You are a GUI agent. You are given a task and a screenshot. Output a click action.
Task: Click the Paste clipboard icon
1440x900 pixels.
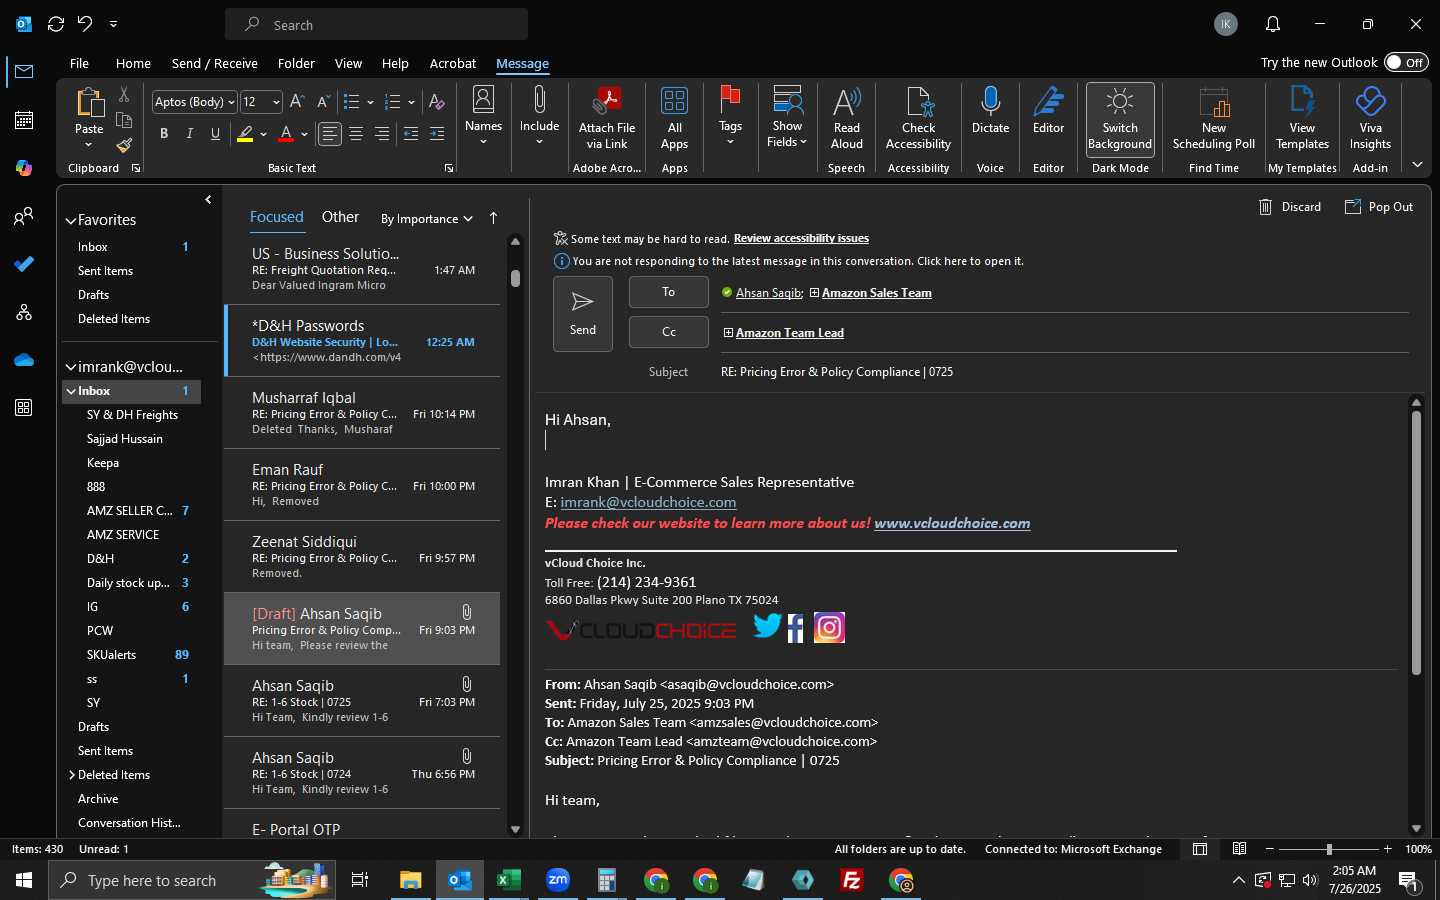(x=89, y=104)
